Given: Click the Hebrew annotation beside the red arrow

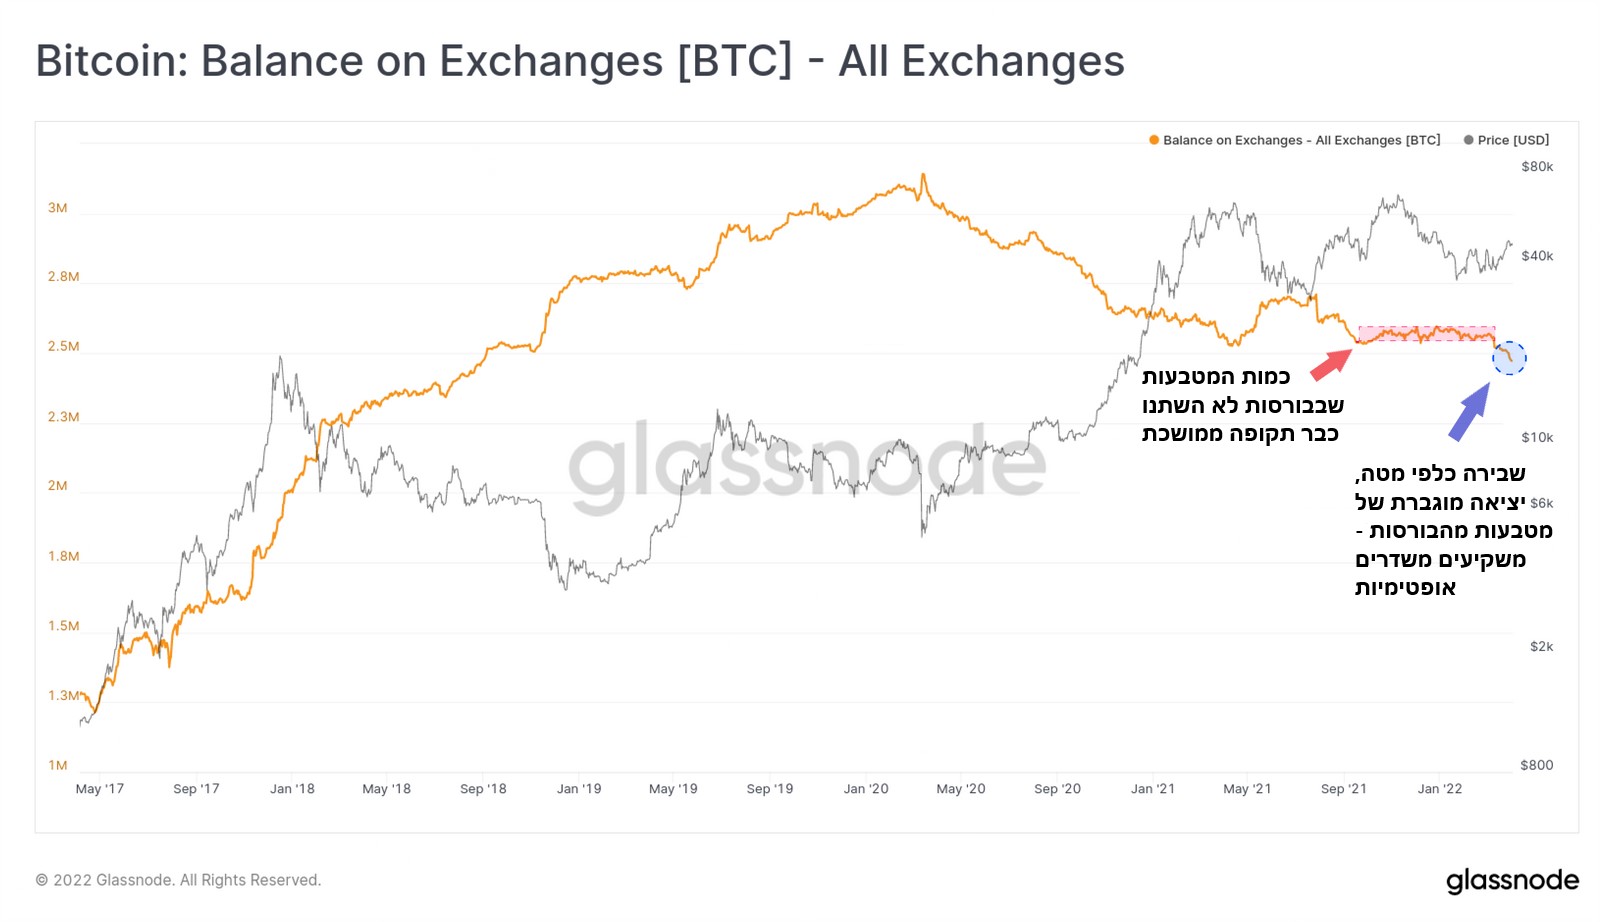Looking at the screenshot, I should [x=1242, y=405].
